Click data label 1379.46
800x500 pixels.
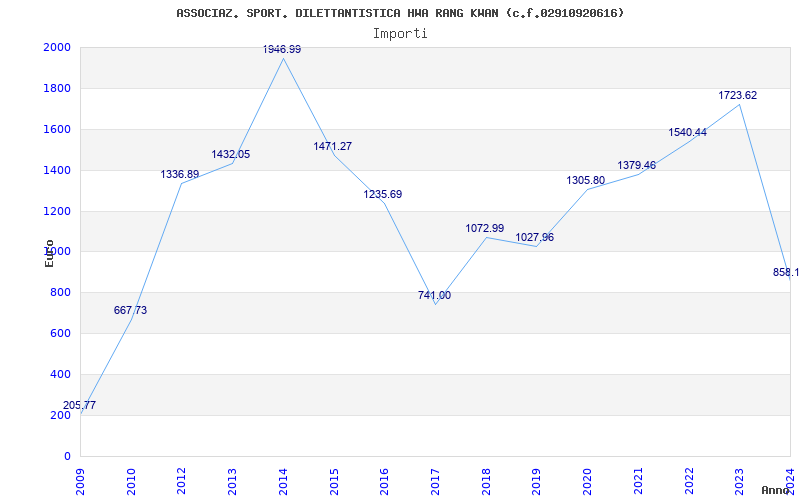(637, 165)
